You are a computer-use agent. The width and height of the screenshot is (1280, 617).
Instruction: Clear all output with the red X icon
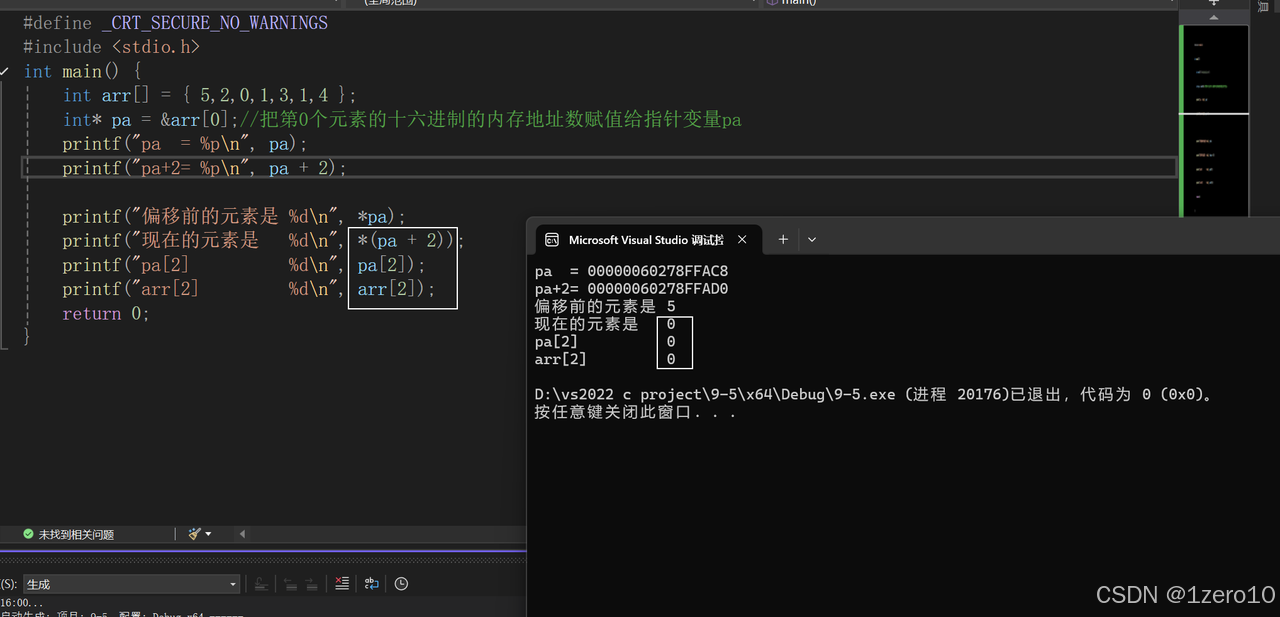pyautogui.click(x=342, y=584)
